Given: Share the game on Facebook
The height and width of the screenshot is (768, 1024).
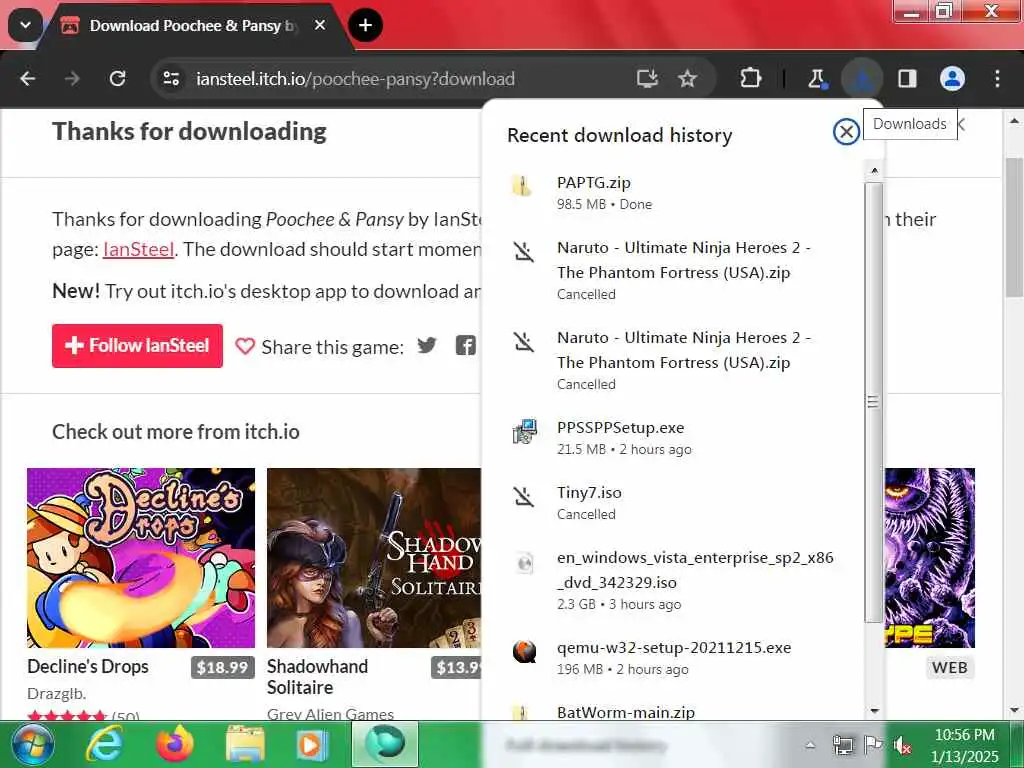Looking at the screenshot, I should [x=465, y=345].
